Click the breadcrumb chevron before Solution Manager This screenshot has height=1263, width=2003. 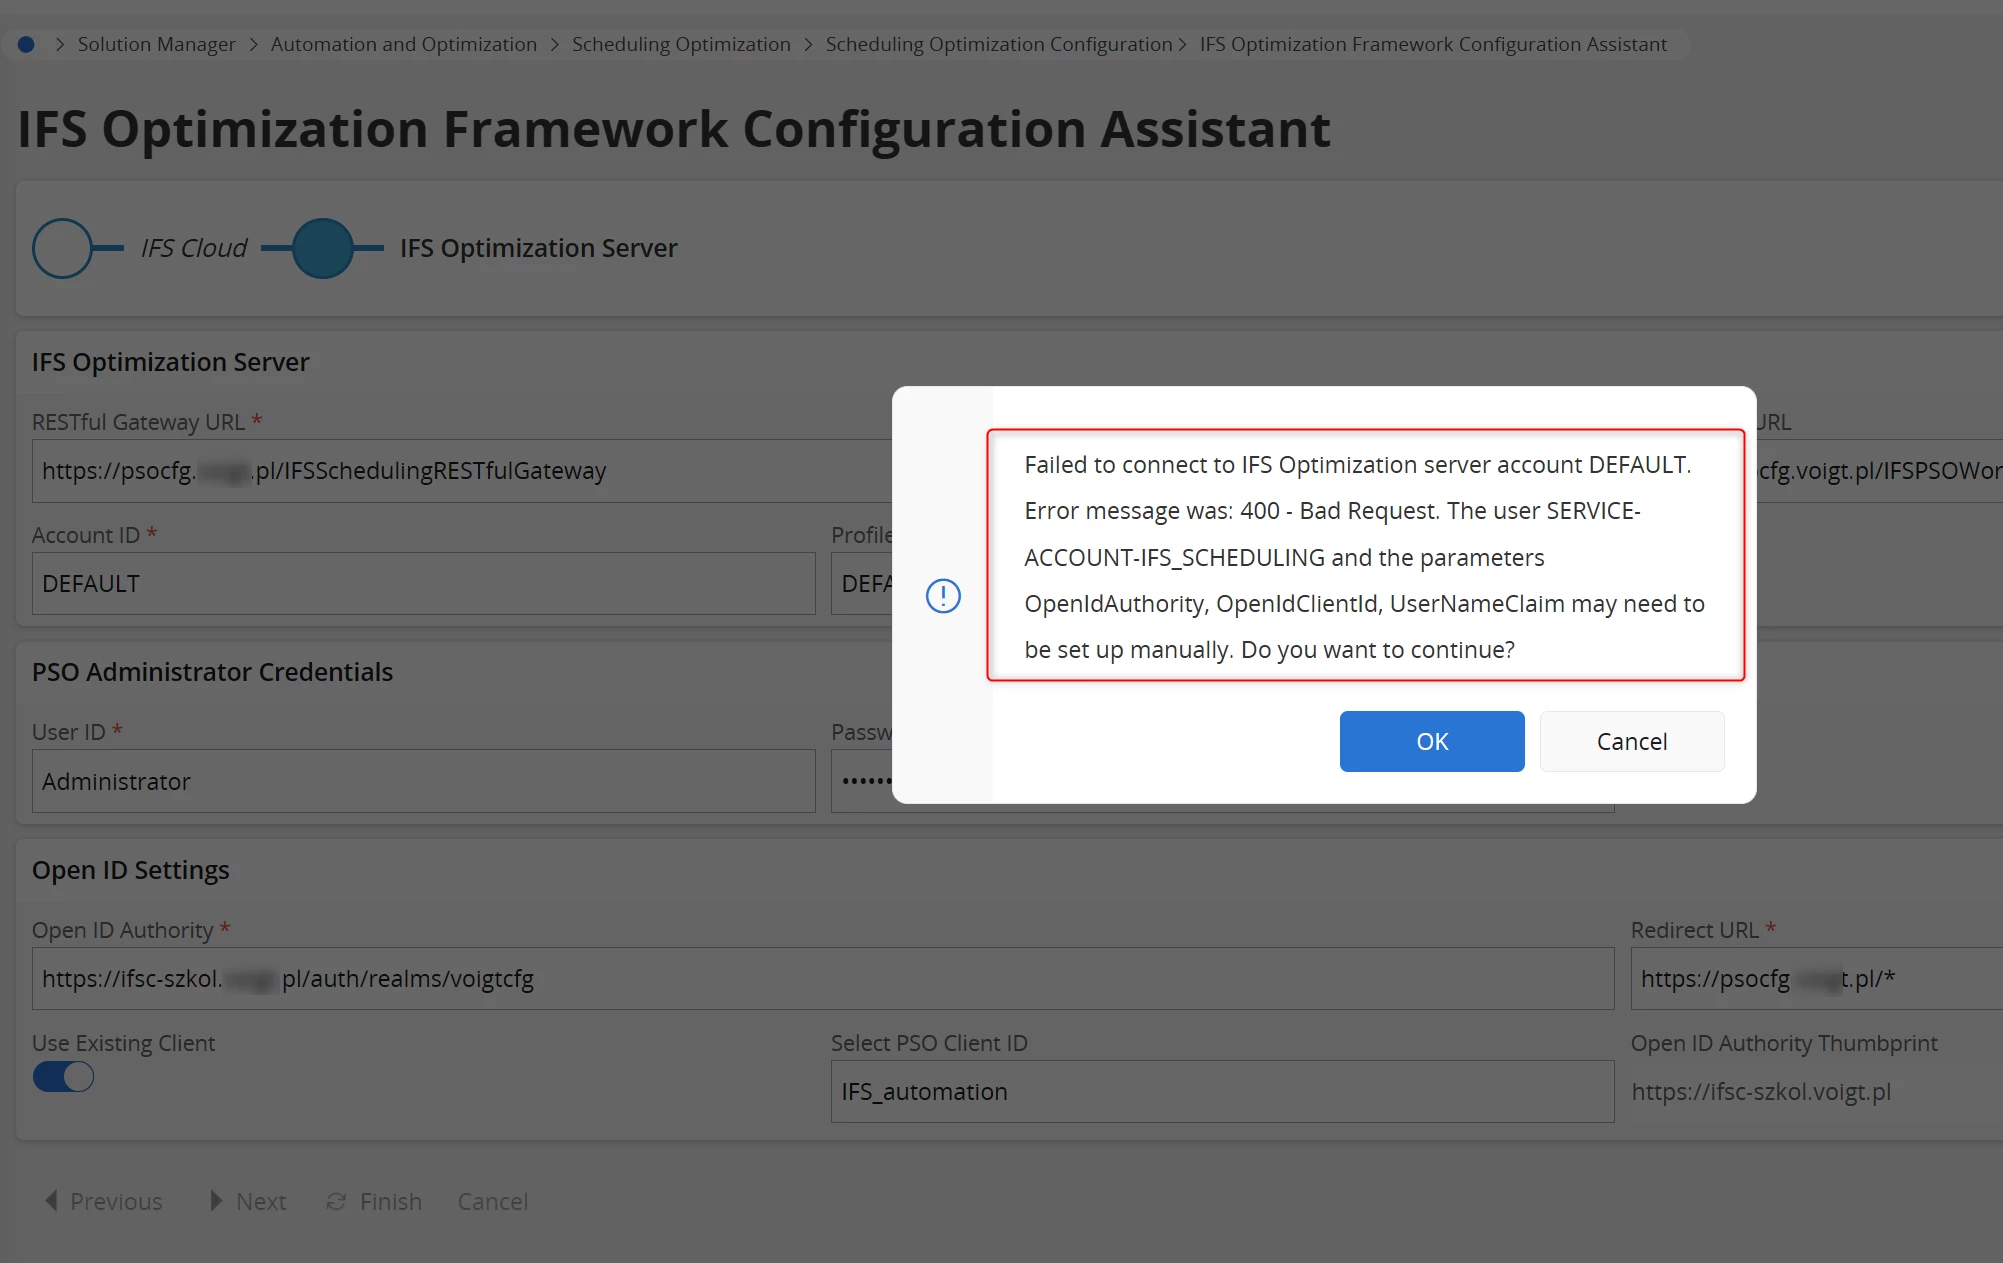[60, 44]
